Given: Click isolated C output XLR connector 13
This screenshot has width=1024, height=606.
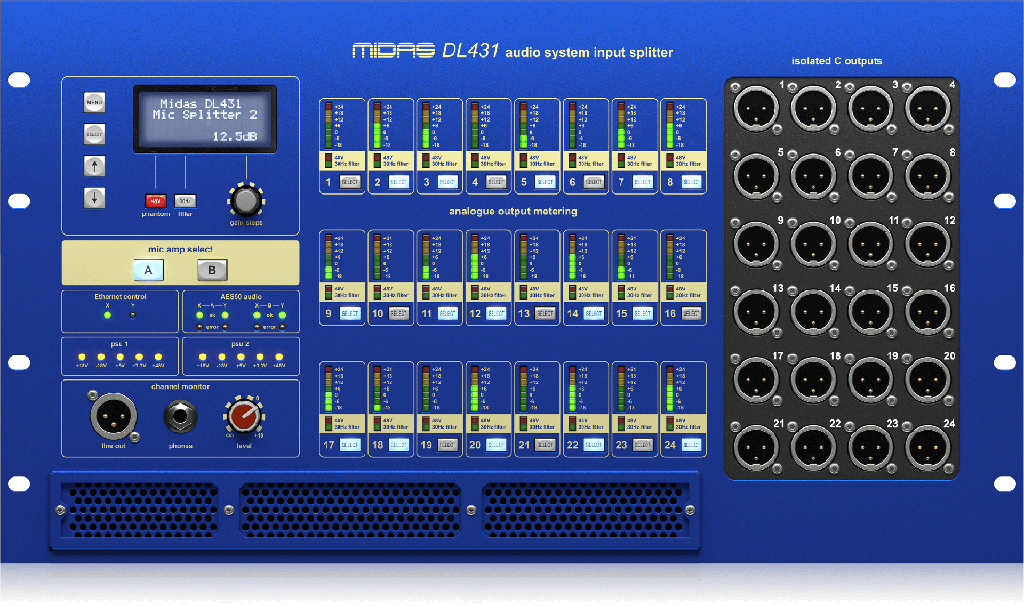Looking at the screenshot, I should pos(756,311).
